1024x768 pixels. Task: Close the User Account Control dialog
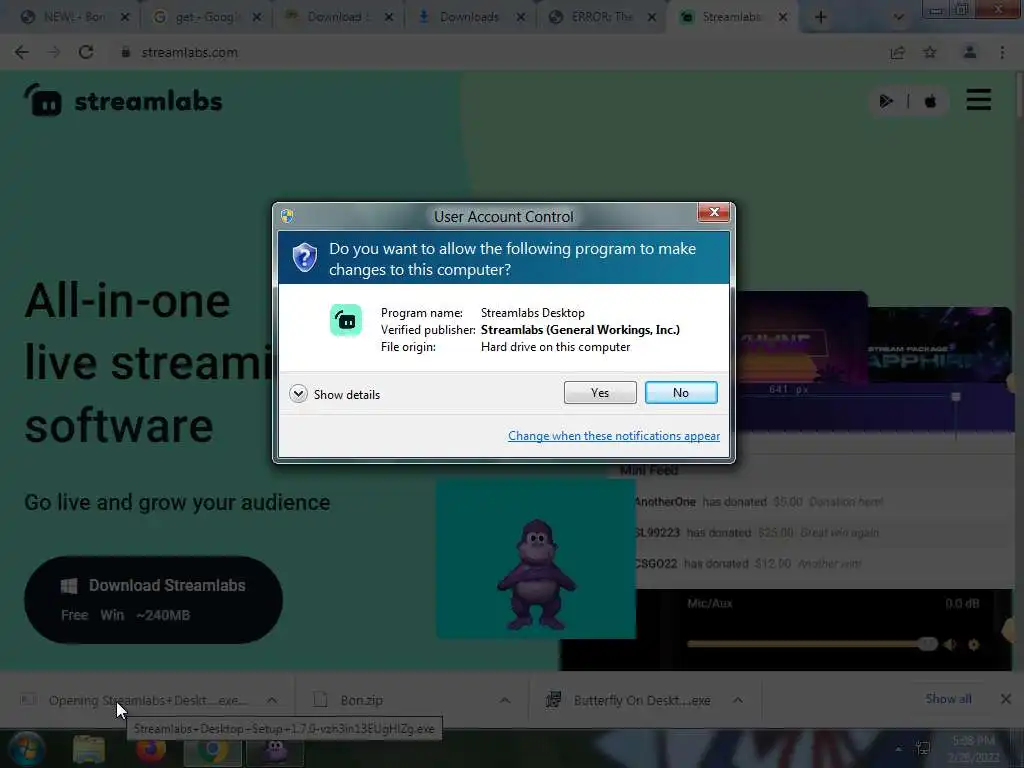point(713,212)
